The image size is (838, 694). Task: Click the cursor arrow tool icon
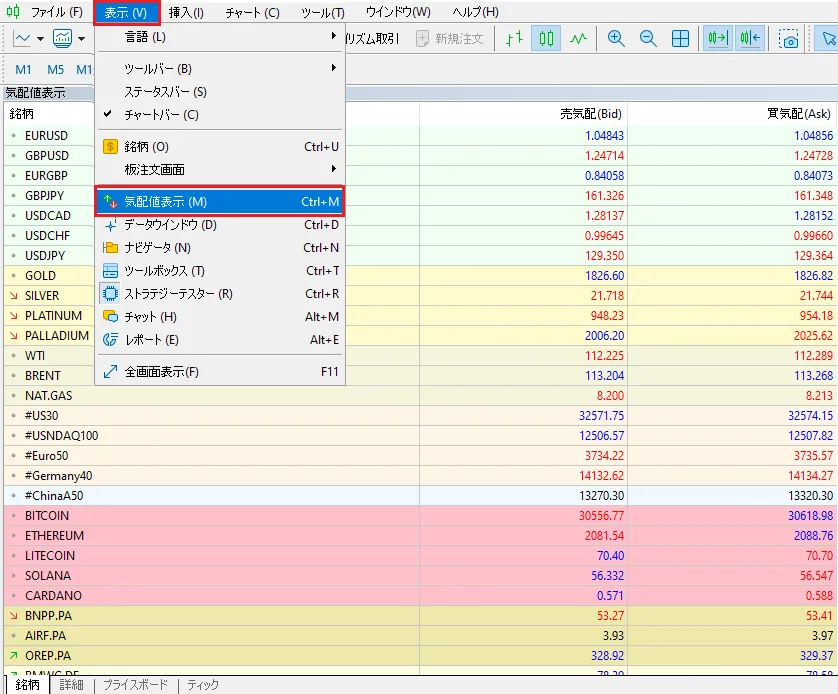[x=827, y=38]
